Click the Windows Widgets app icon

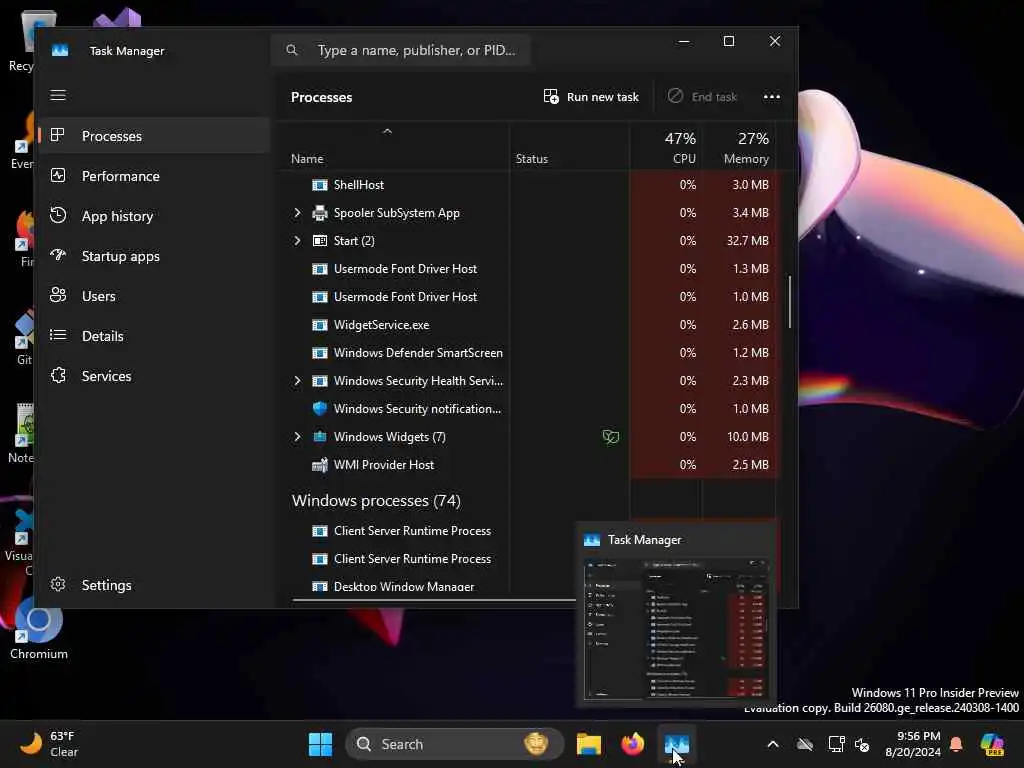[319, 436]
